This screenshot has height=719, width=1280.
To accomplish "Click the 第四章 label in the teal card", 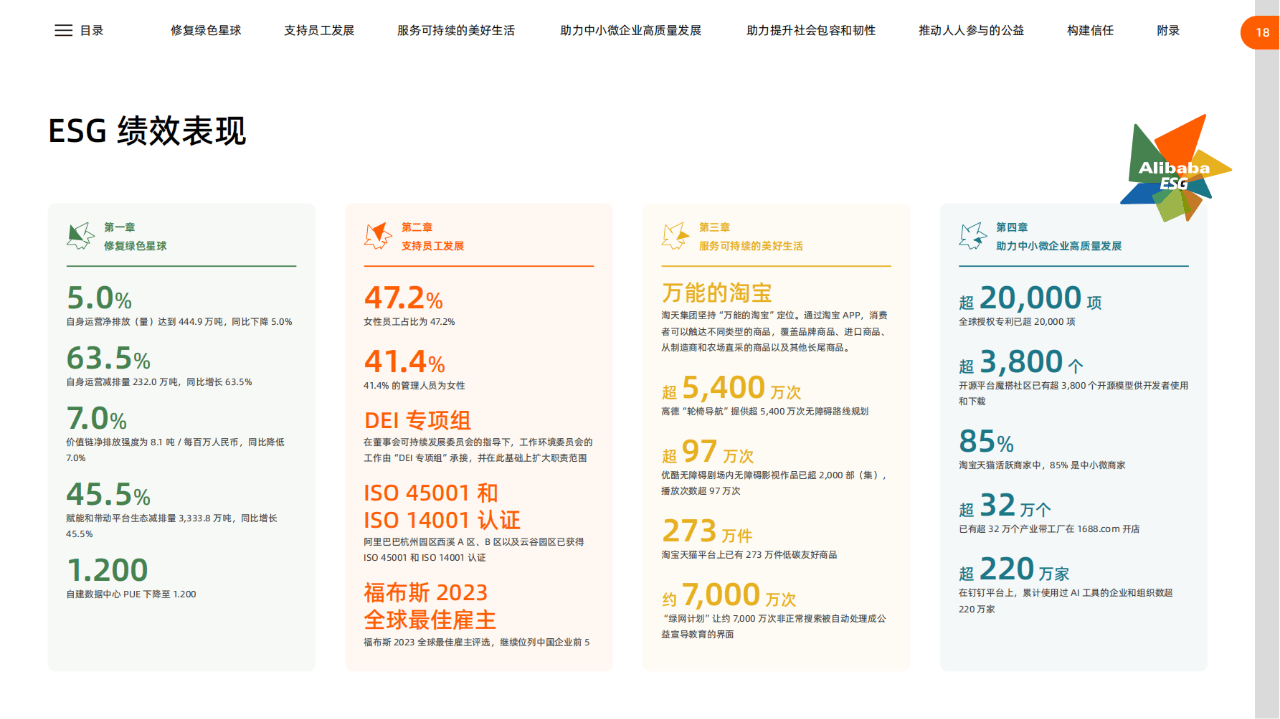I will pos(1012,227).
